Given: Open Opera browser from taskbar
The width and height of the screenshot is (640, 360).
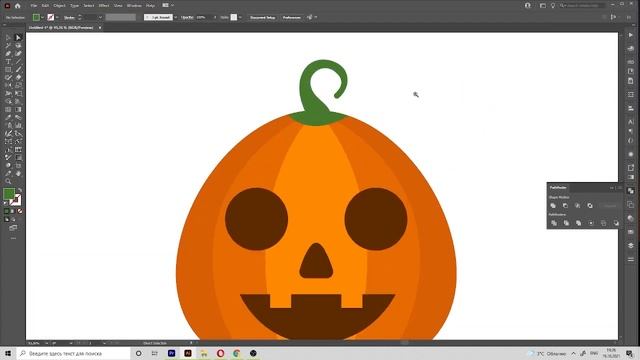Looking at the screenshot, I should [x=220, y=353].
